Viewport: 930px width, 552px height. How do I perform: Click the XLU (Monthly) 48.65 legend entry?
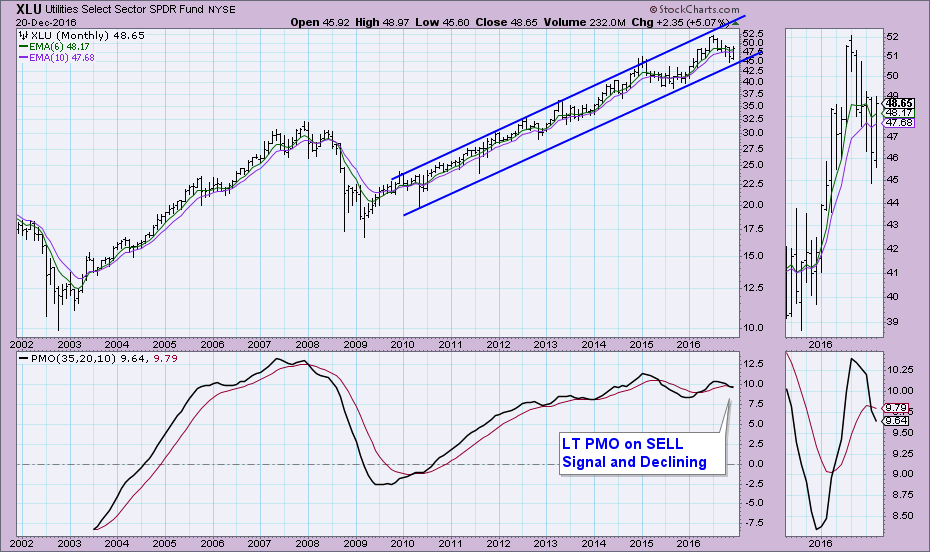pyautogui.click(x=87, y=36)
